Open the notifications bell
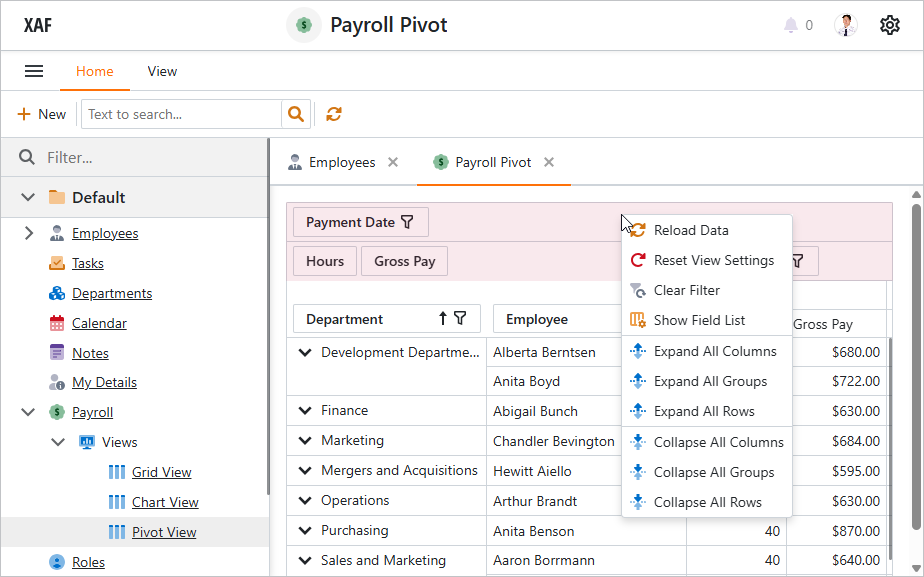The width and height of the screenshot is (924, 577). click(x=791, y=25)
